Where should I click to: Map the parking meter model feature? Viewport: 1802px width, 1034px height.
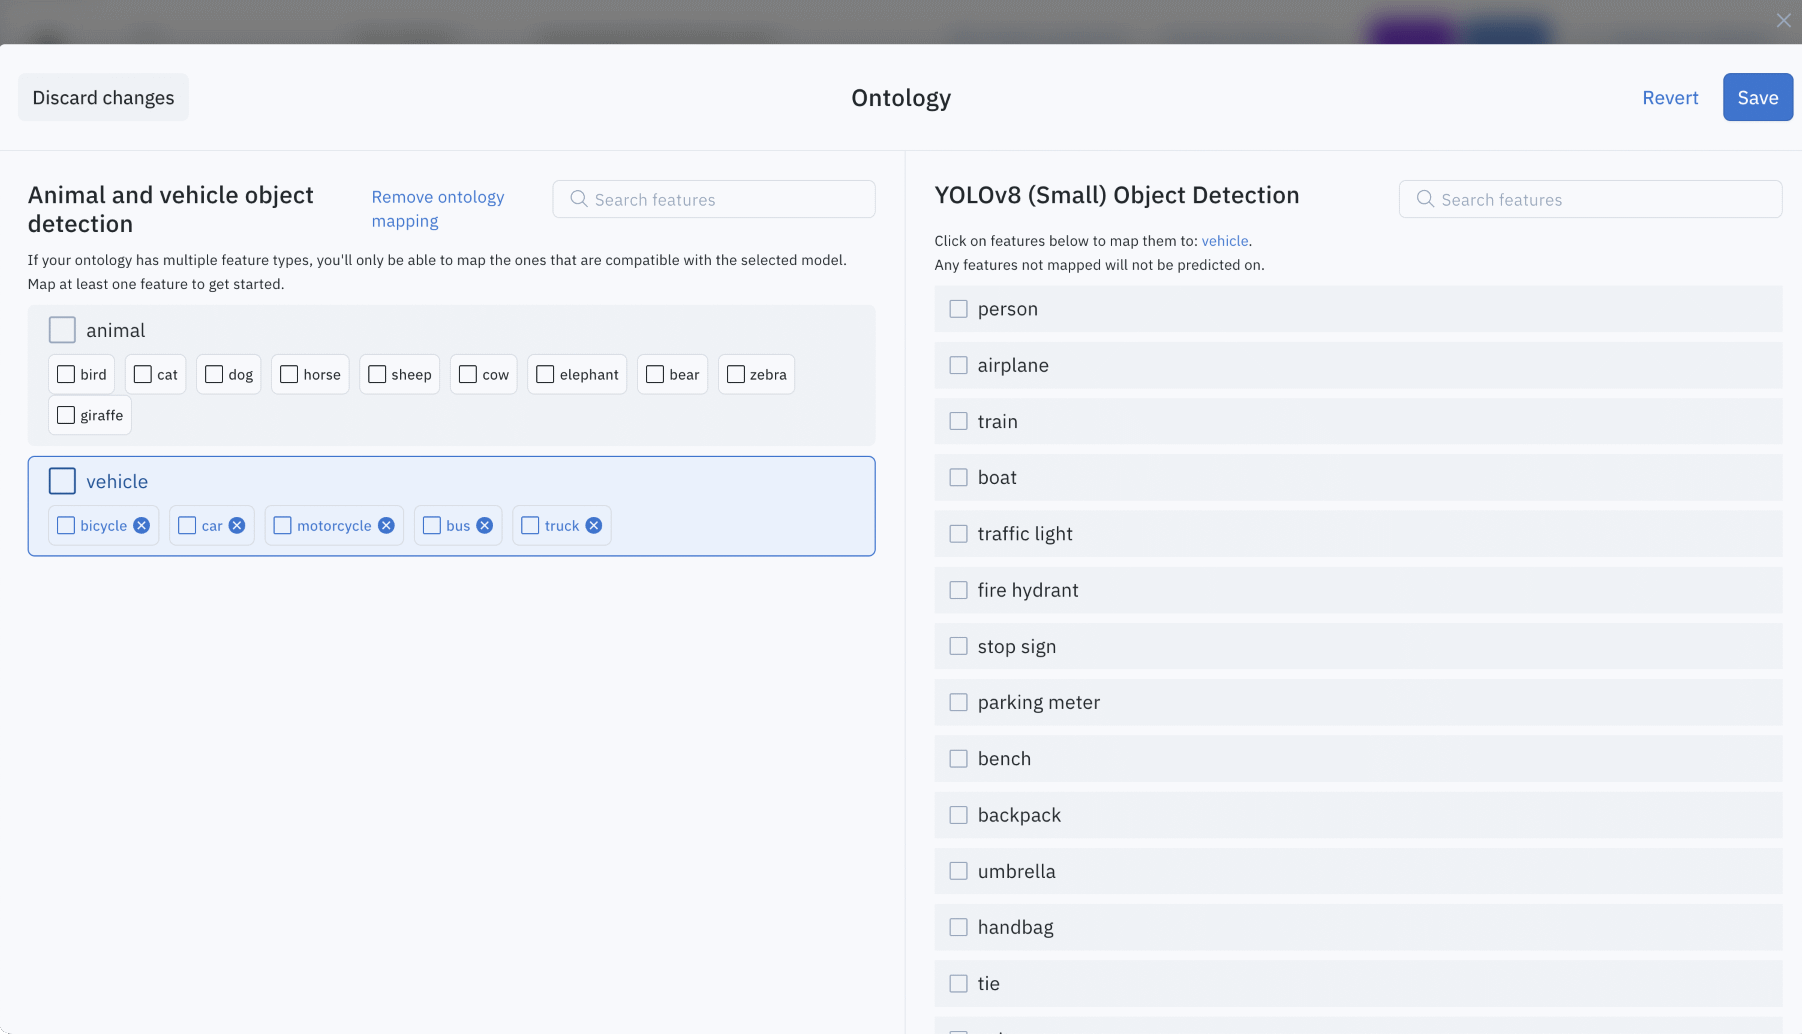click(x=1358, y=702)
